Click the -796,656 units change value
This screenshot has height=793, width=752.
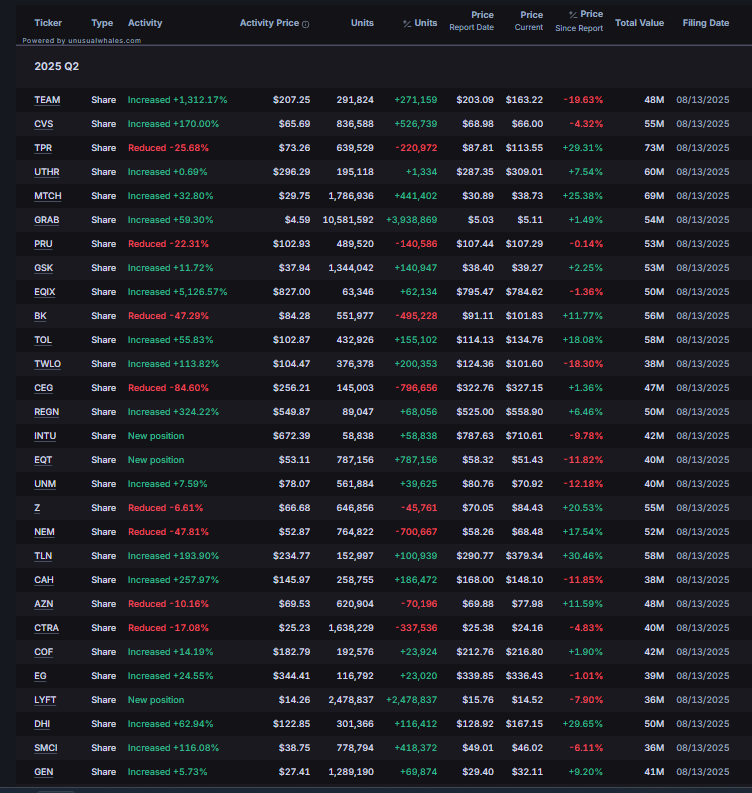click(x=416, y=388)
